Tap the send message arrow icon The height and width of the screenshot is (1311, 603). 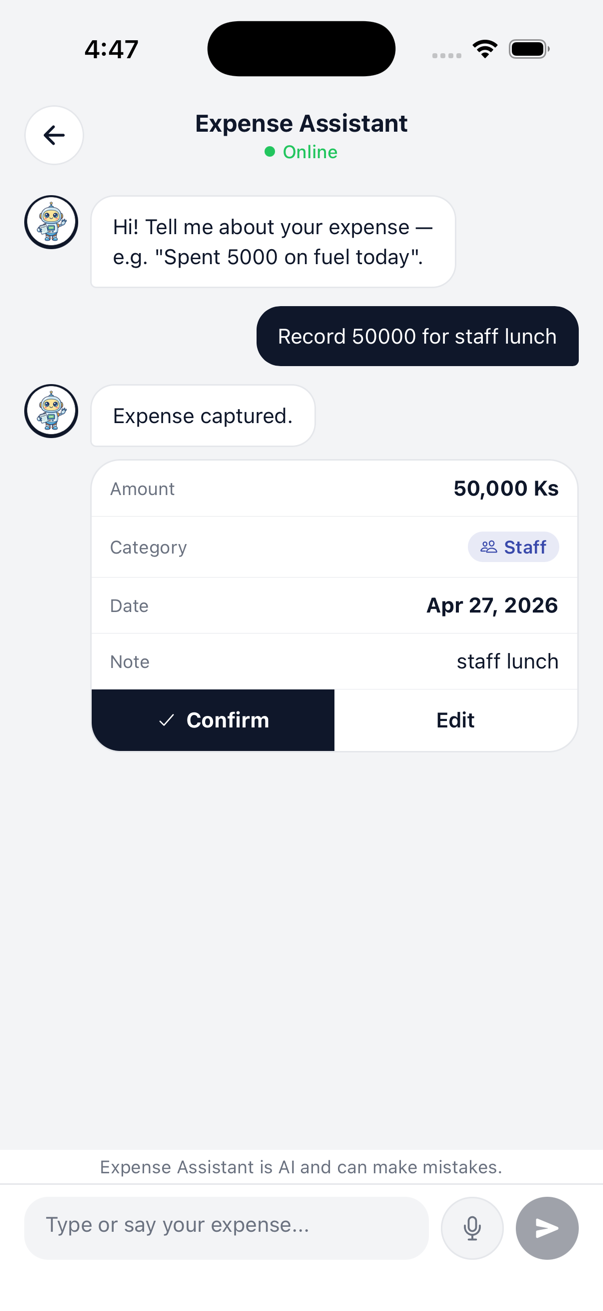(x=547, y=1228)
